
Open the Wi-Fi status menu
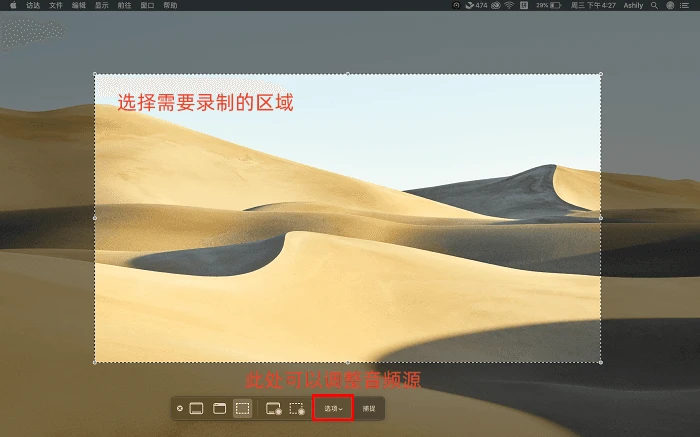click(x=509, y=5)
